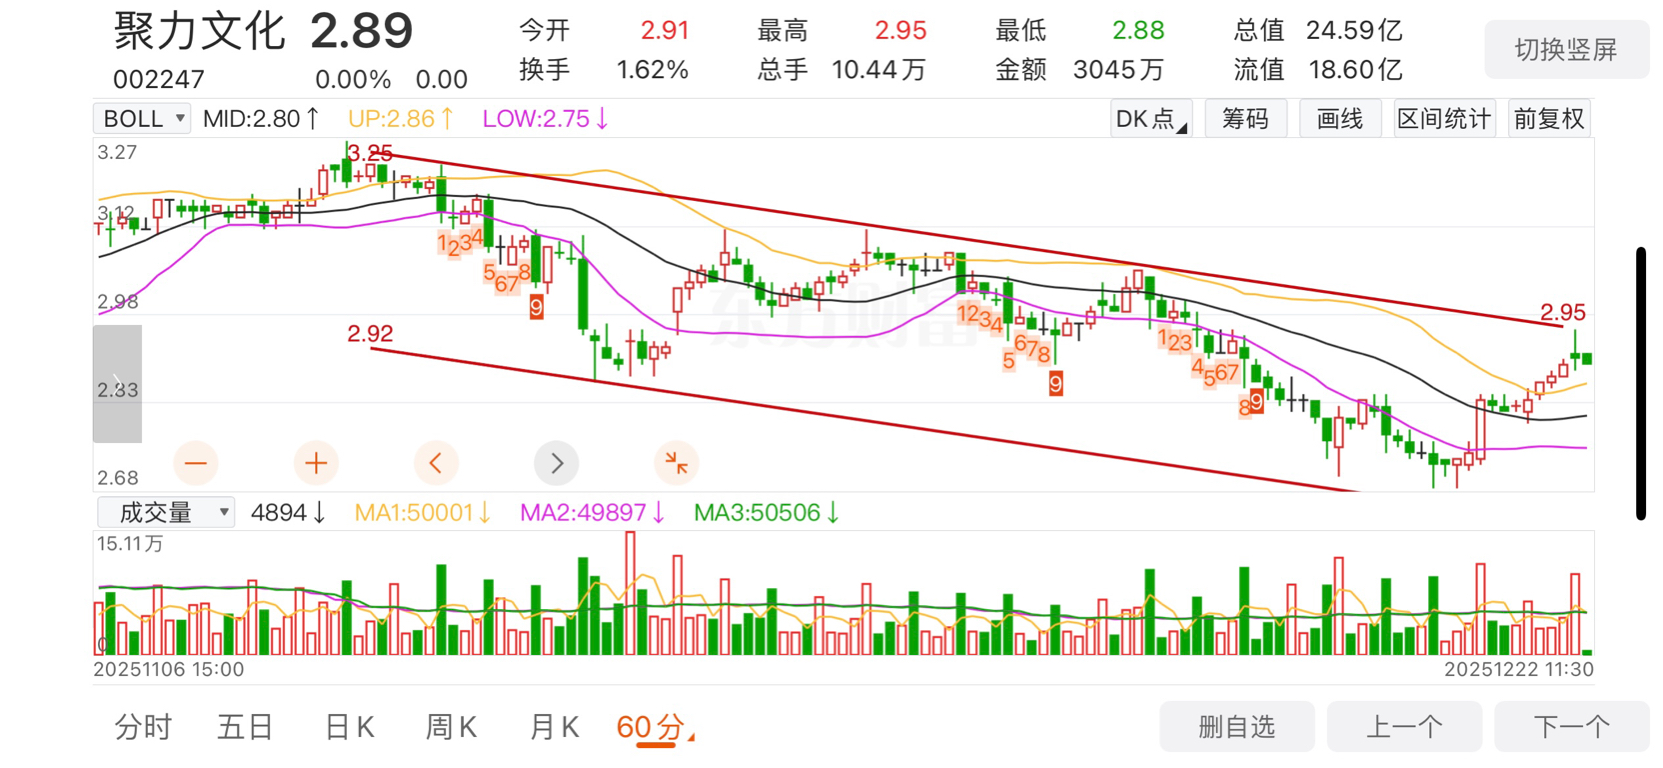Go to next stock with 下一个
The width and height of the screenshot is (1663, 768).
coord(1571,727)
